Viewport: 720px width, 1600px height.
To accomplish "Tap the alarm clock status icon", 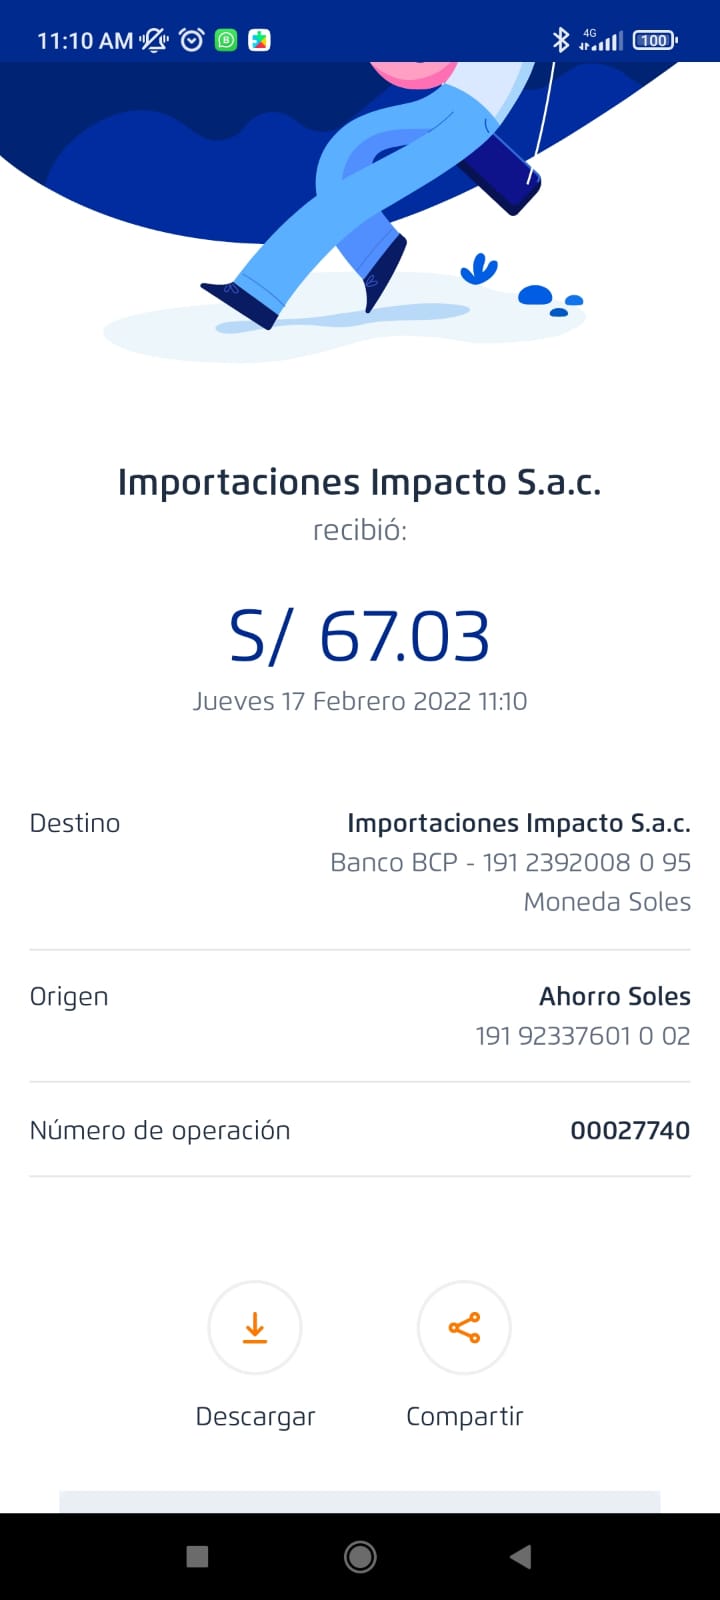I will pyautogui.click(x=191, y=40).
